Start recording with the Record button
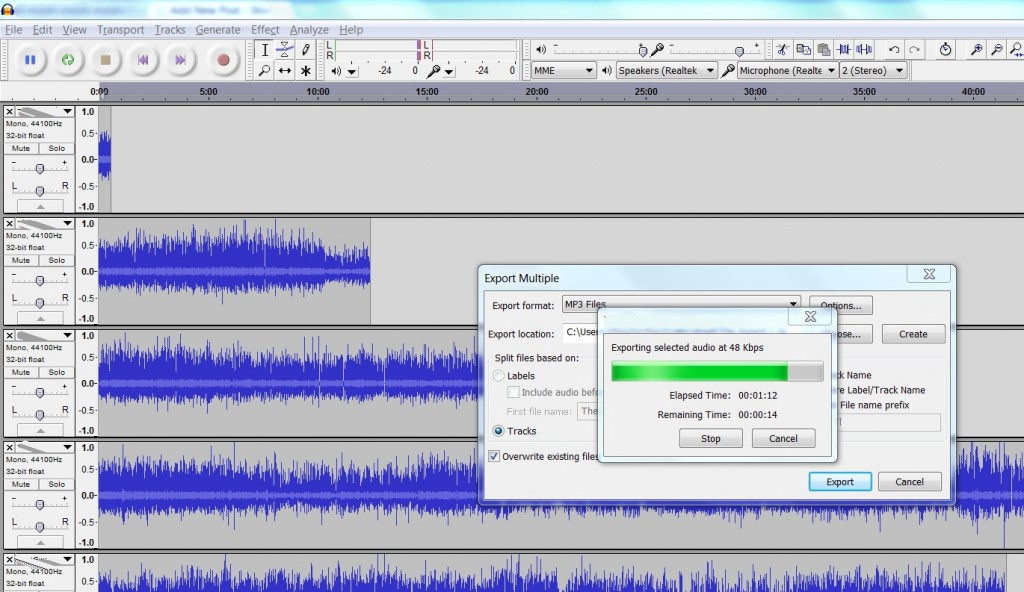 click(x=223, y=60)
